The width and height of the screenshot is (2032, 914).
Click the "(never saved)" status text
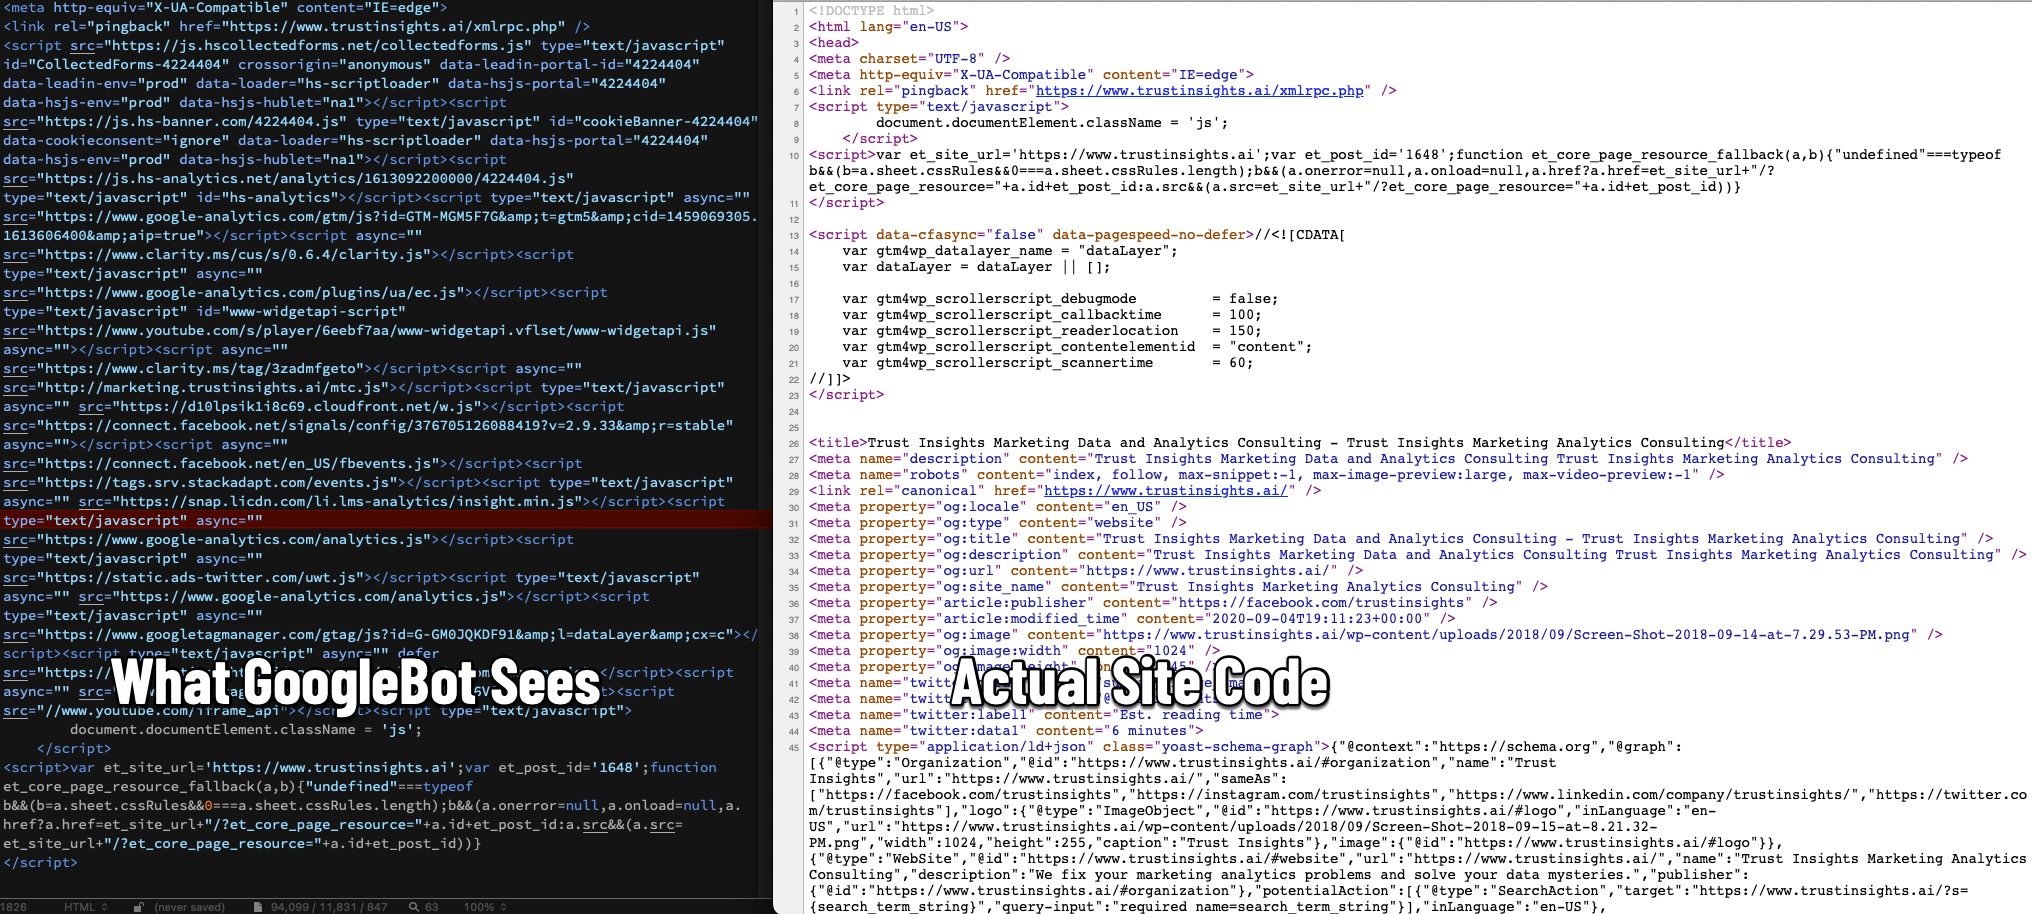click(x=189, y=907)
